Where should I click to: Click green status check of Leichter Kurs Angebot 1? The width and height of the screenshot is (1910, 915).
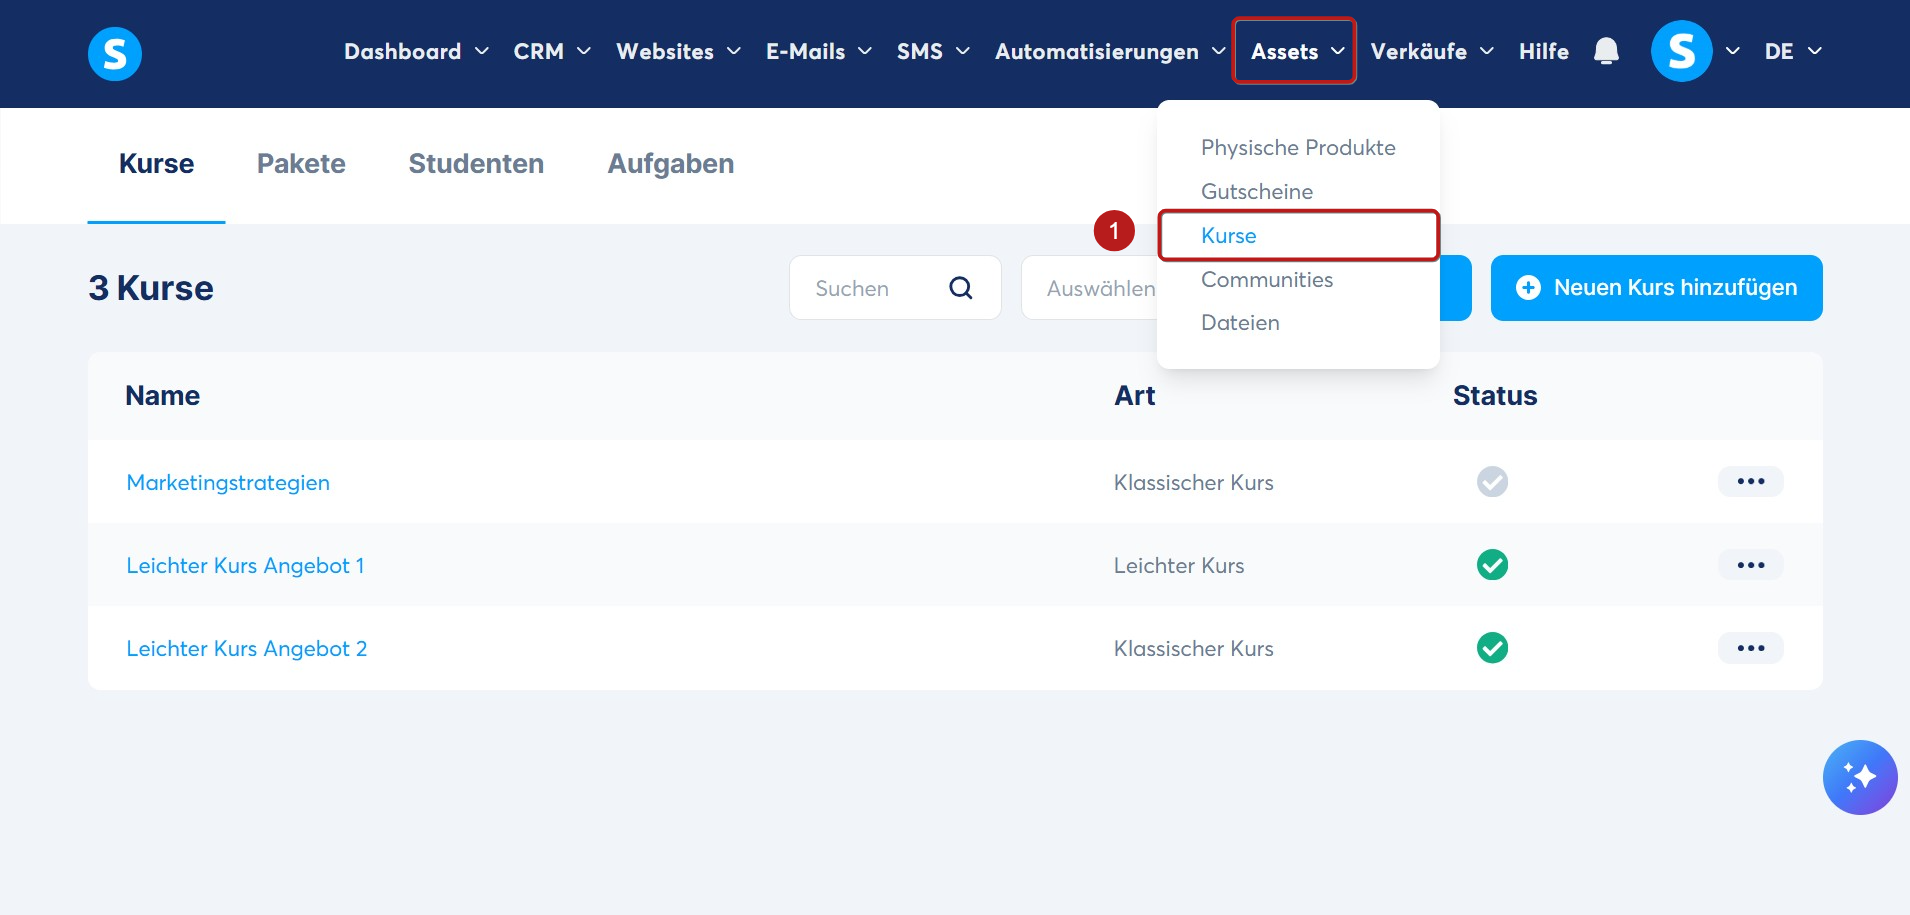pyautogui.click(x=1492, y=565)
